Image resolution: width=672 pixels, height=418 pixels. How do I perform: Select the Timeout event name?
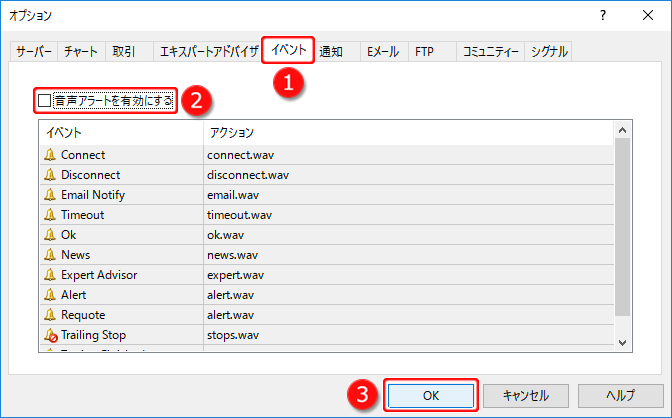click(83, 215)
